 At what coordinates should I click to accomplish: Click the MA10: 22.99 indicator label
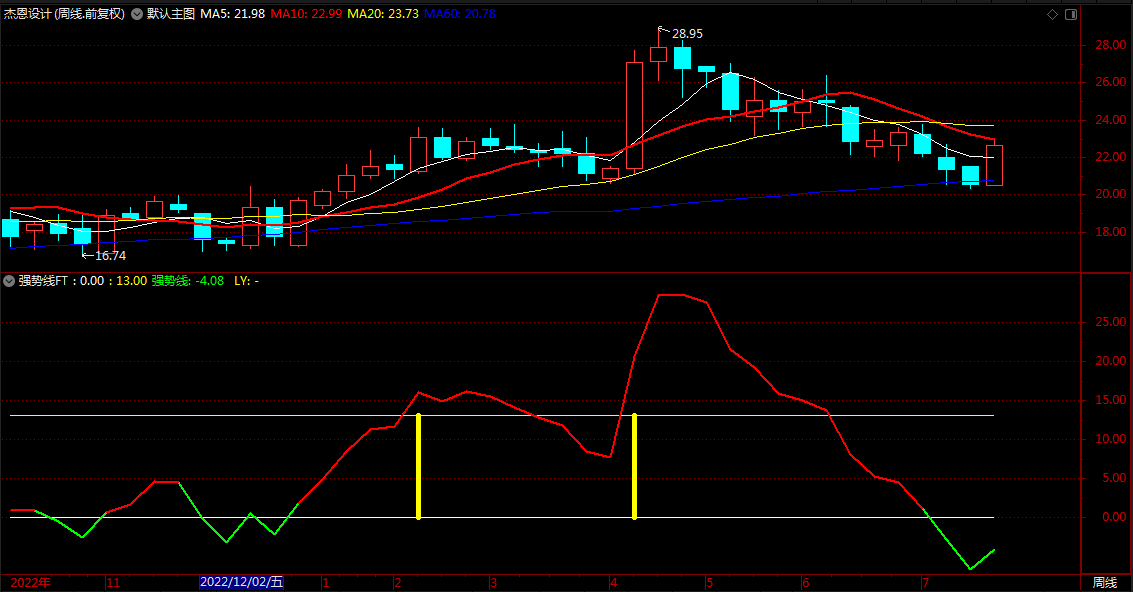(x=306, y=14)
